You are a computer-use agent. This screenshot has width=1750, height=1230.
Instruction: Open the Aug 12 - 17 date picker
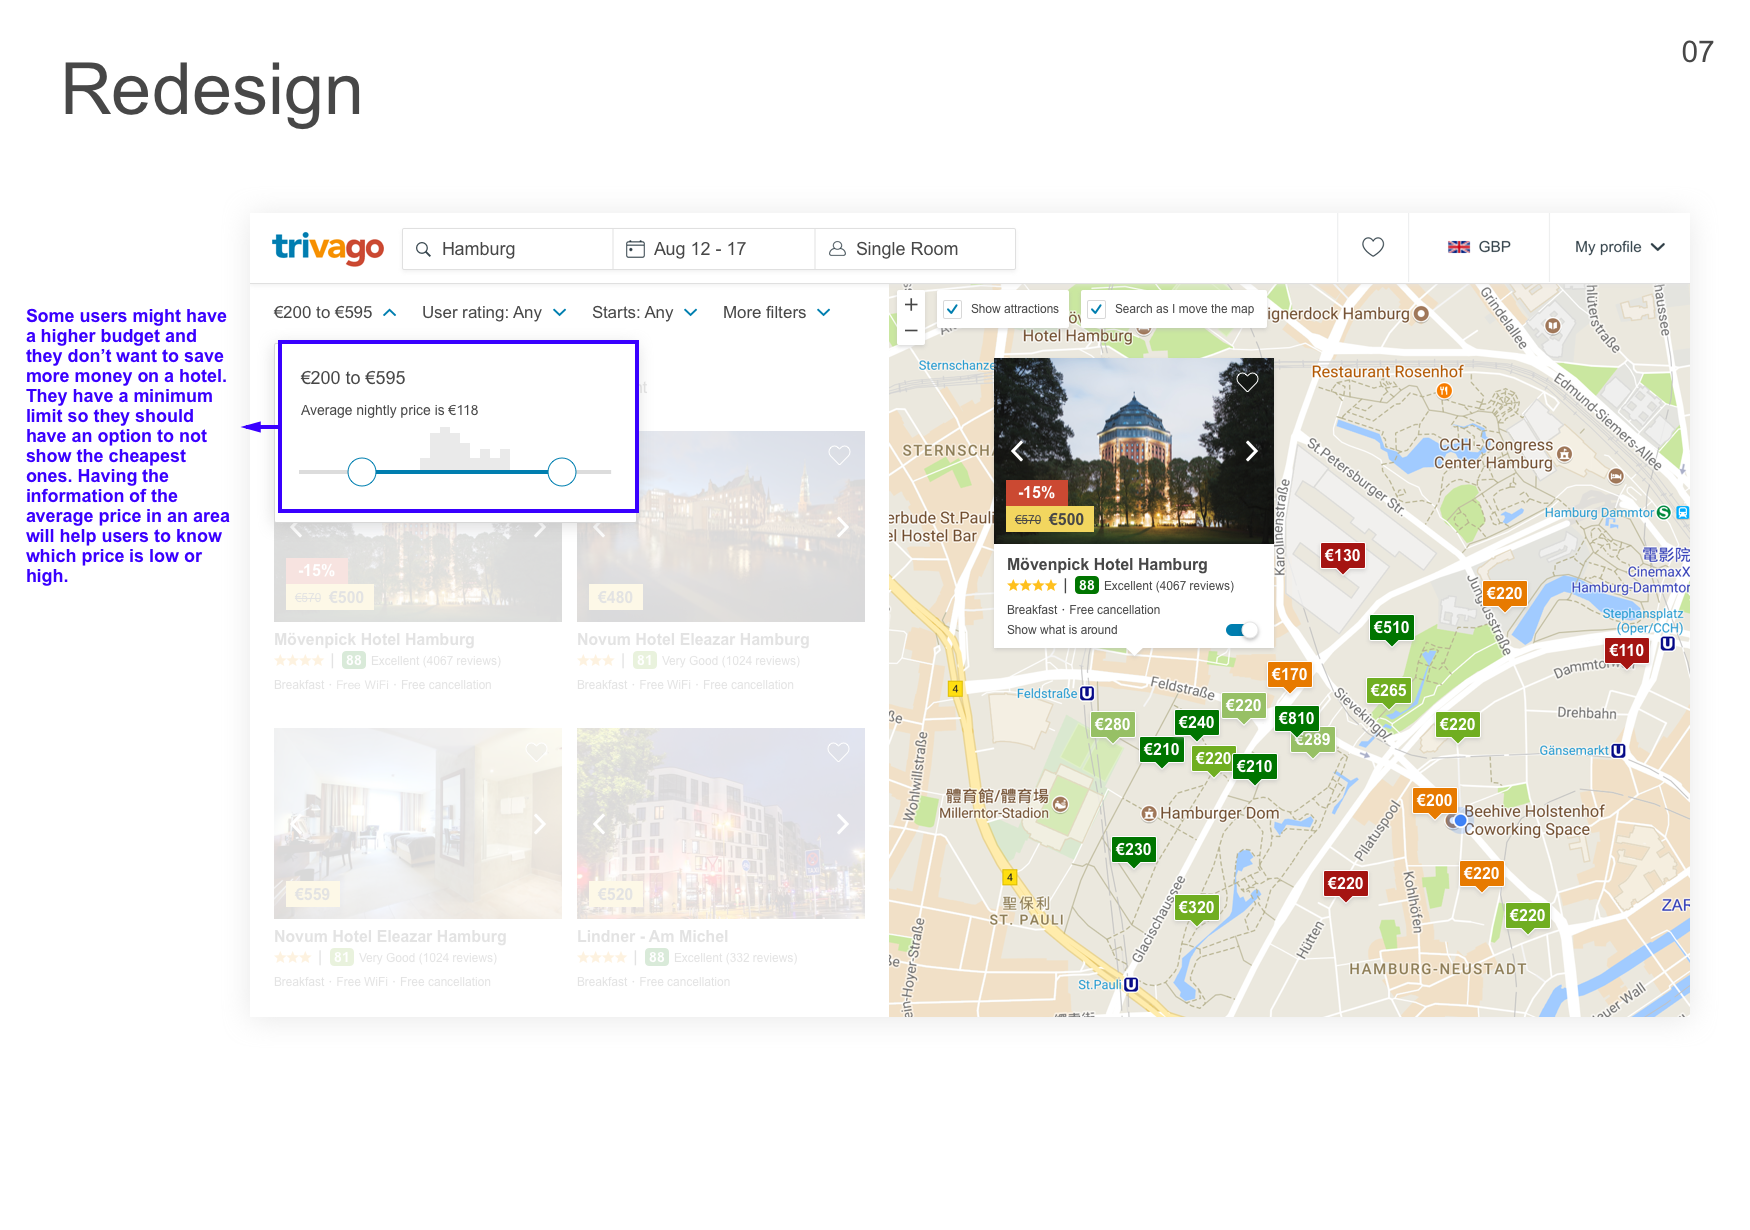714,249
